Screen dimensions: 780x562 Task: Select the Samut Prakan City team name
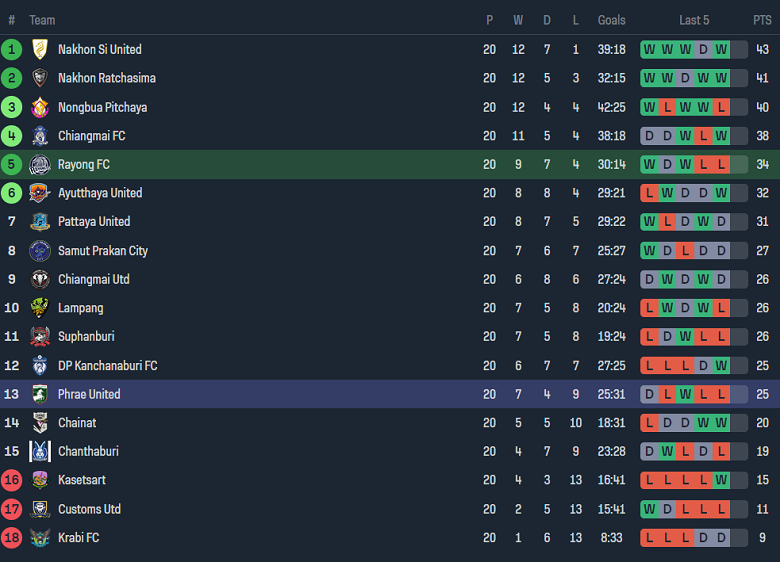tap(103, 251)
